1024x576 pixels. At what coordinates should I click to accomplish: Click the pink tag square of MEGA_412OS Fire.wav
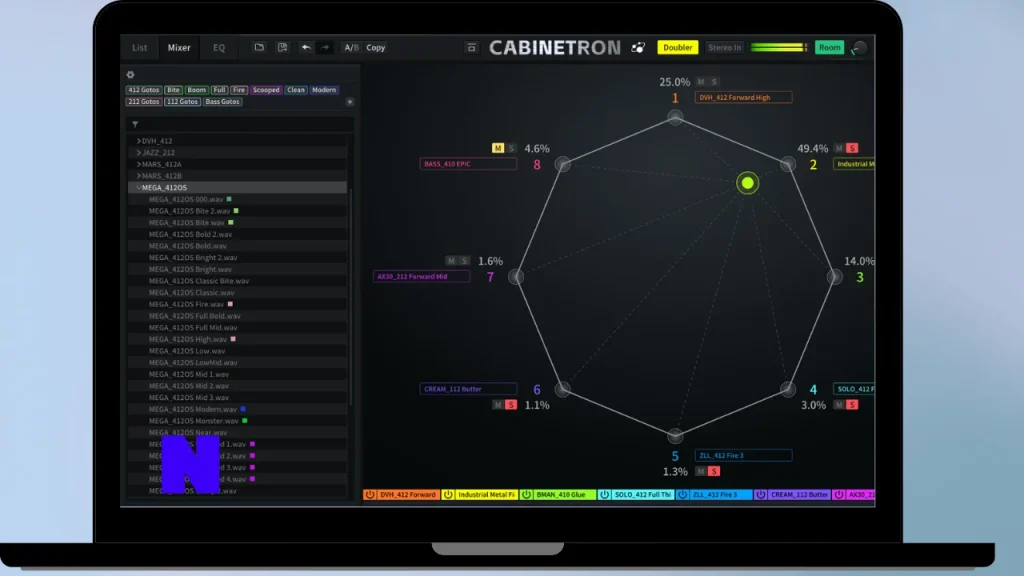[230, 304]
